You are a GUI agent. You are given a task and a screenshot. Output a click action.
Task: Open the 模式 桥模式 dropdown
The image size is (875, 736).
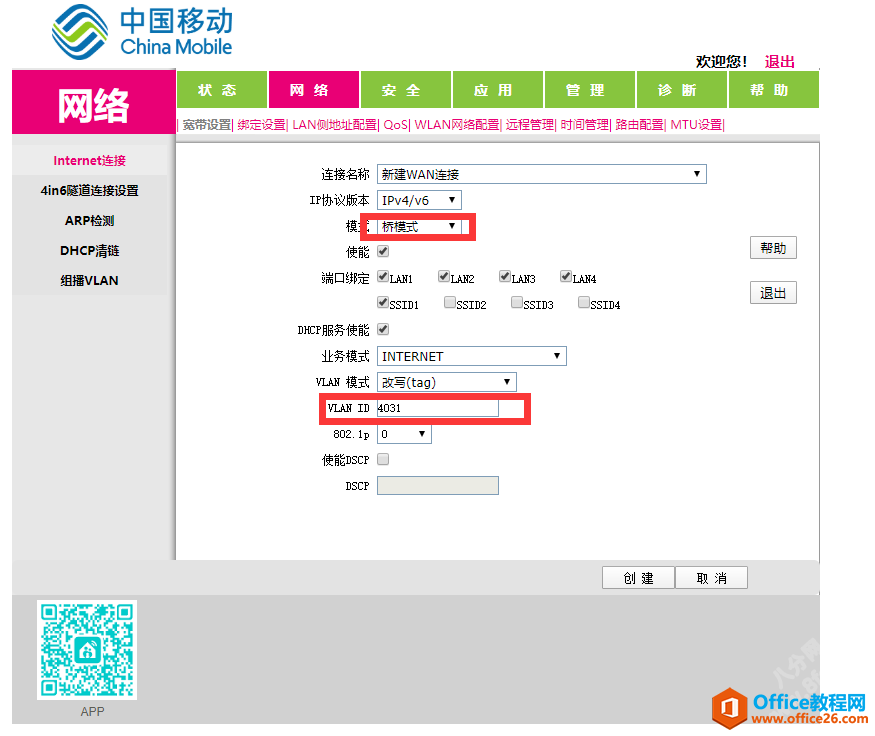(420, 227)
